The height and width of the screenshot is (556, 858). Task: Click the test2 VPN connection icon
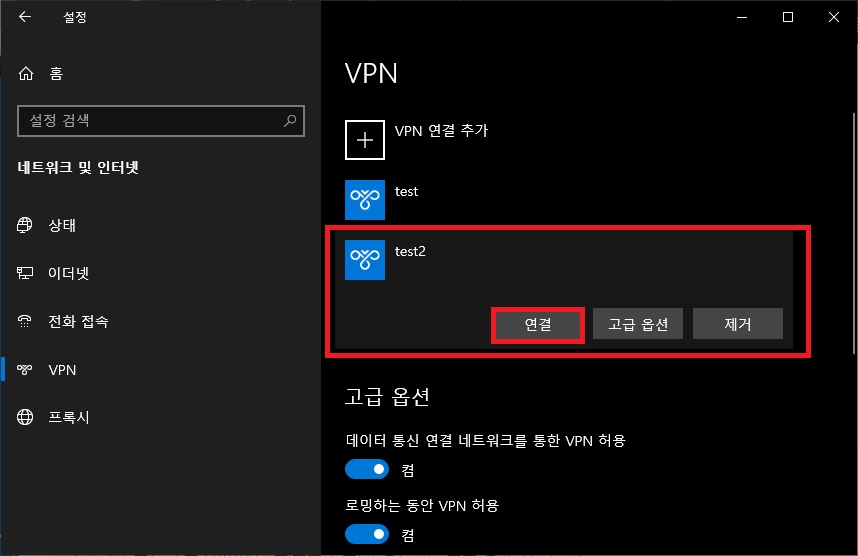[365, 260]
